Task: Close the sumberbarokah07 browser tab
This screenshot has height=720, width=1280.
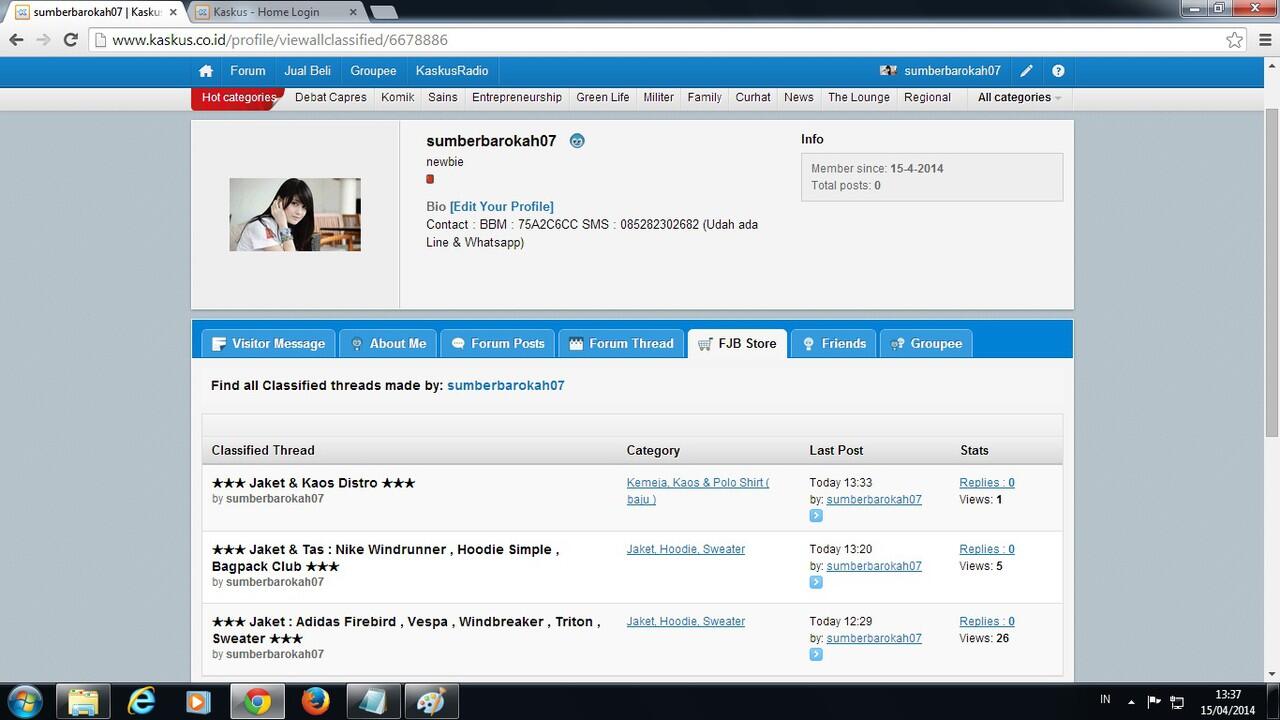Action: pos(171,12)
